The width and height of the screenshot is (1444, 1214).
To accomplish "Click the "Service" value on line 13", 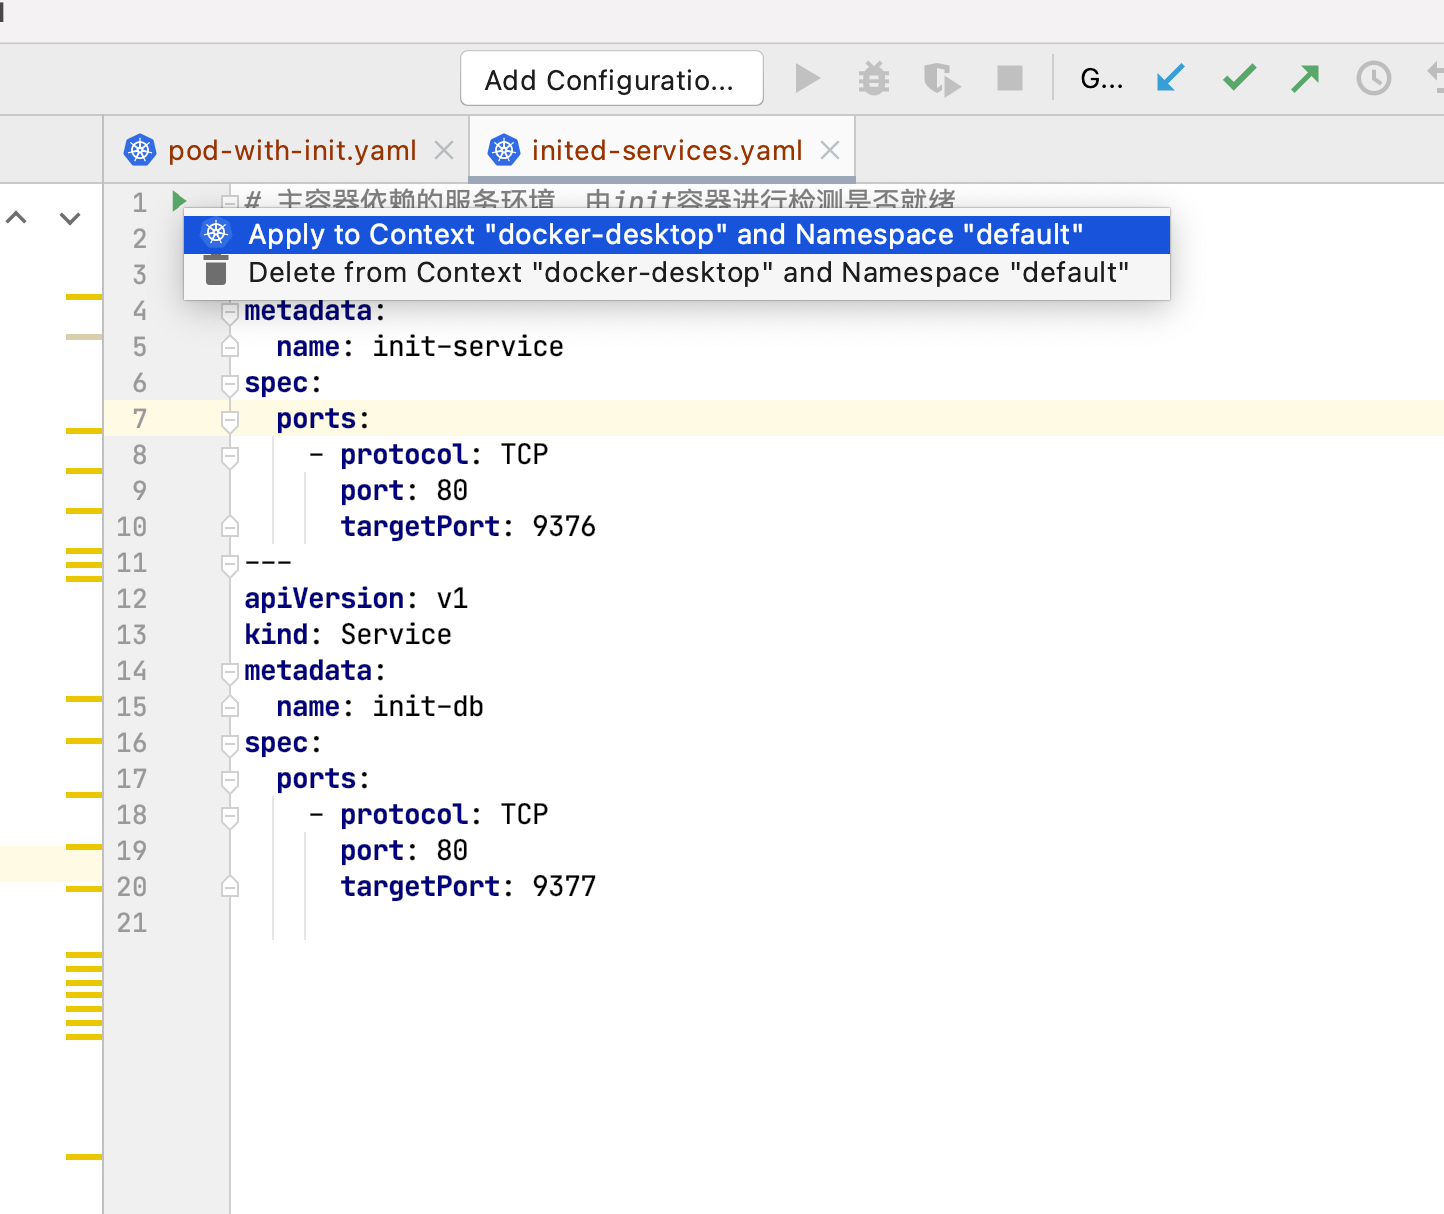I will pyautogui.click(x=396, y=635).
